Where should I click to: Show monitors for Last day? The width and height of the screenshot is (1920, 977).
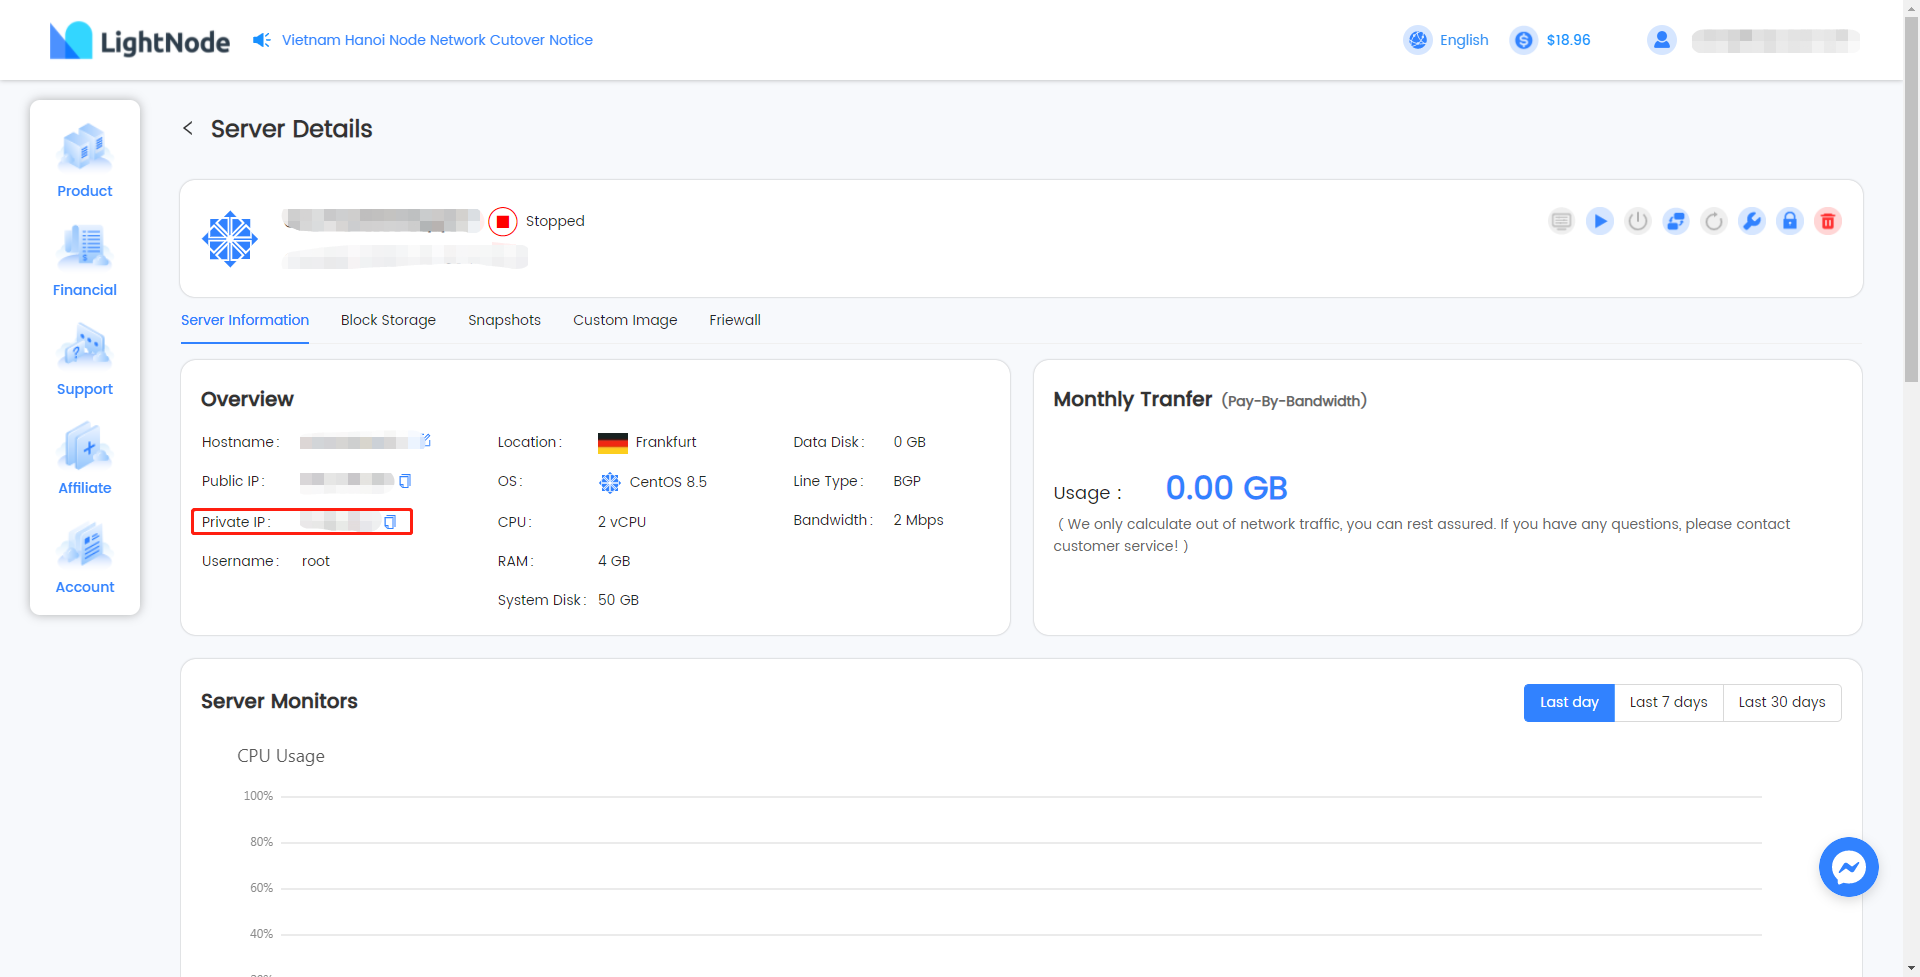point(1569,702)
